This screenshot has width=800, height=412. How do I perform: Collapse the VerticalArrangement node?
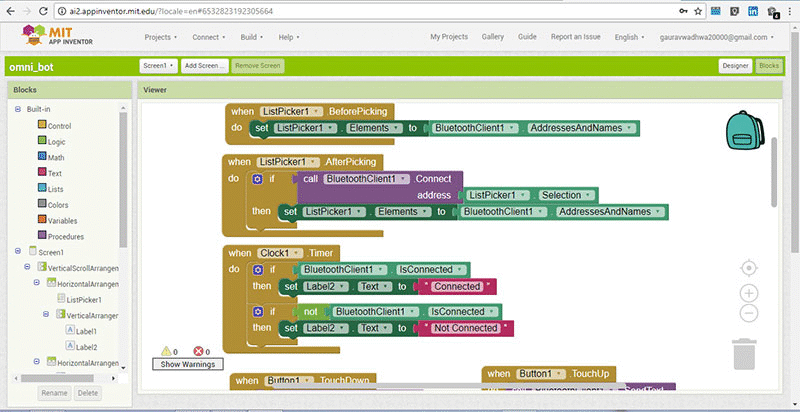pyautogui.click(x=46, y=314)
